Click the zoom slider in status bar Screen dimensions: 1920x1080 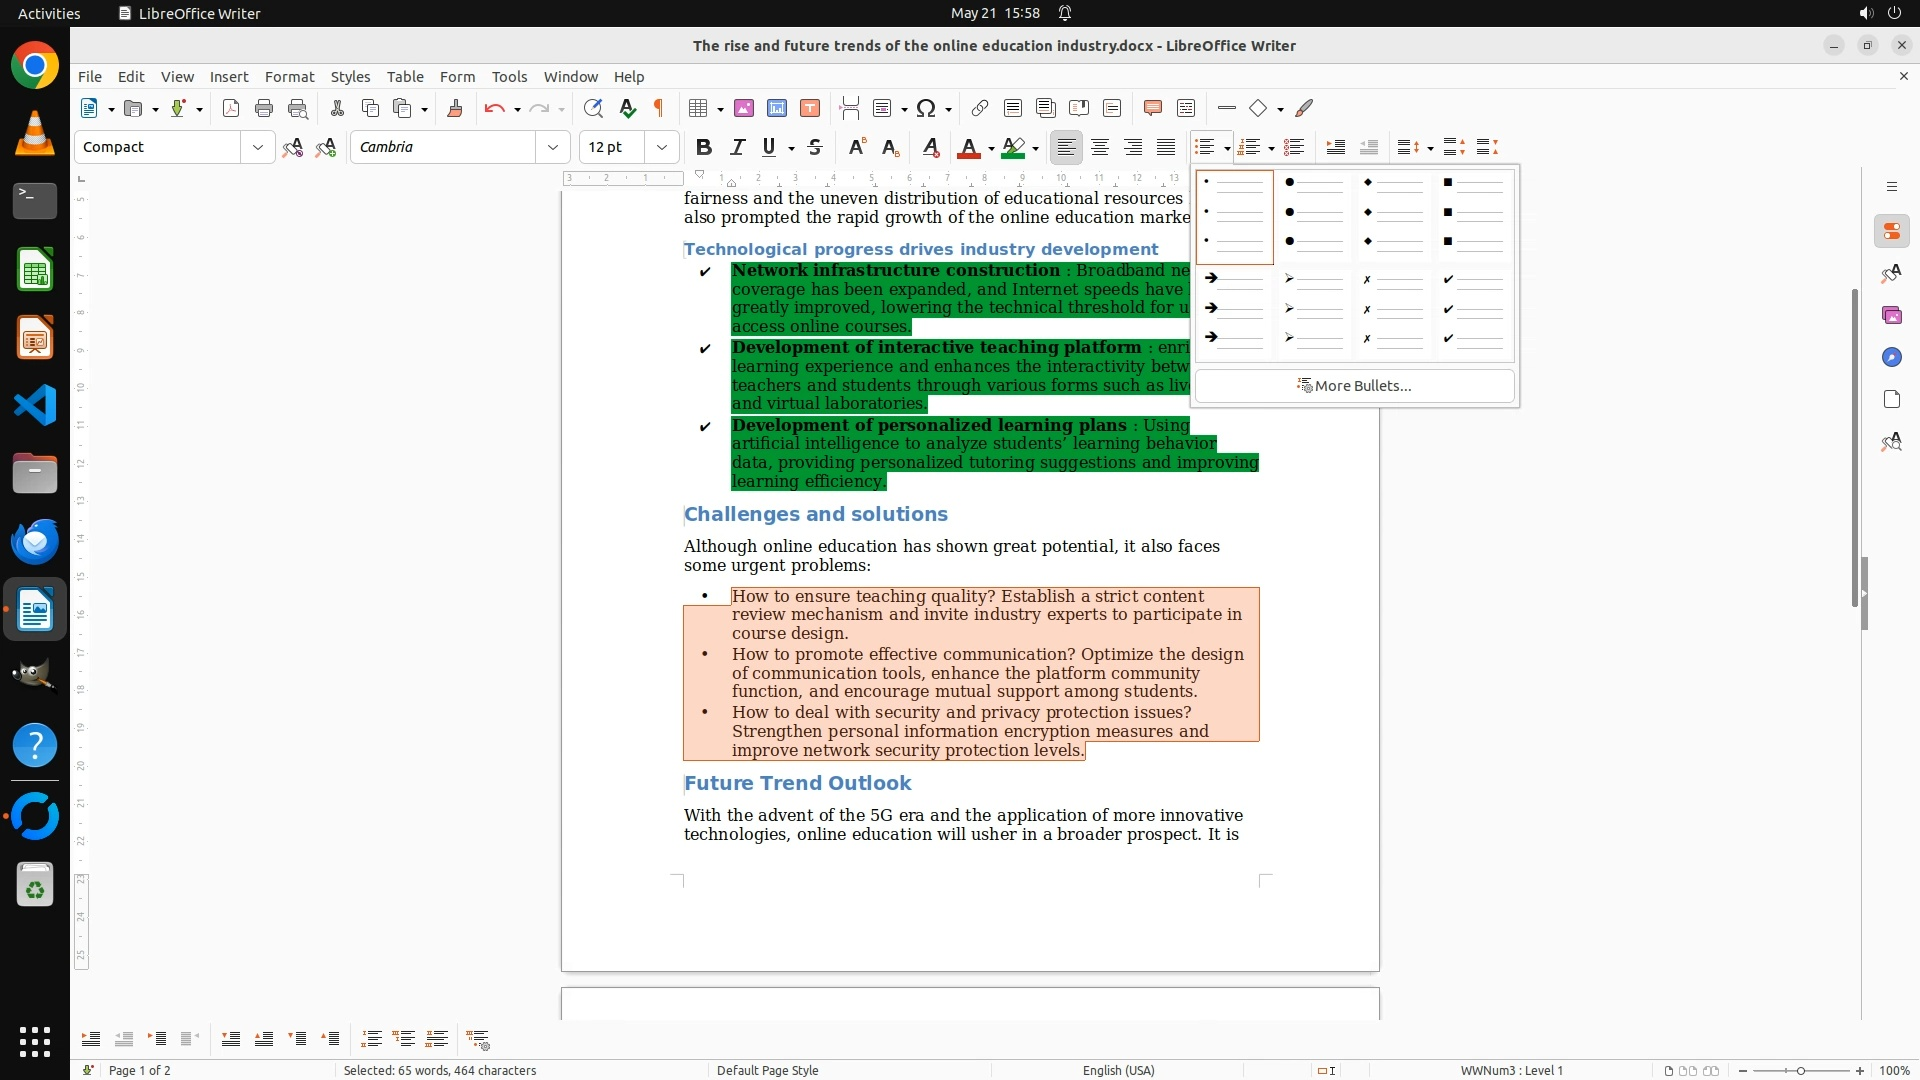coord(1800,1071)
